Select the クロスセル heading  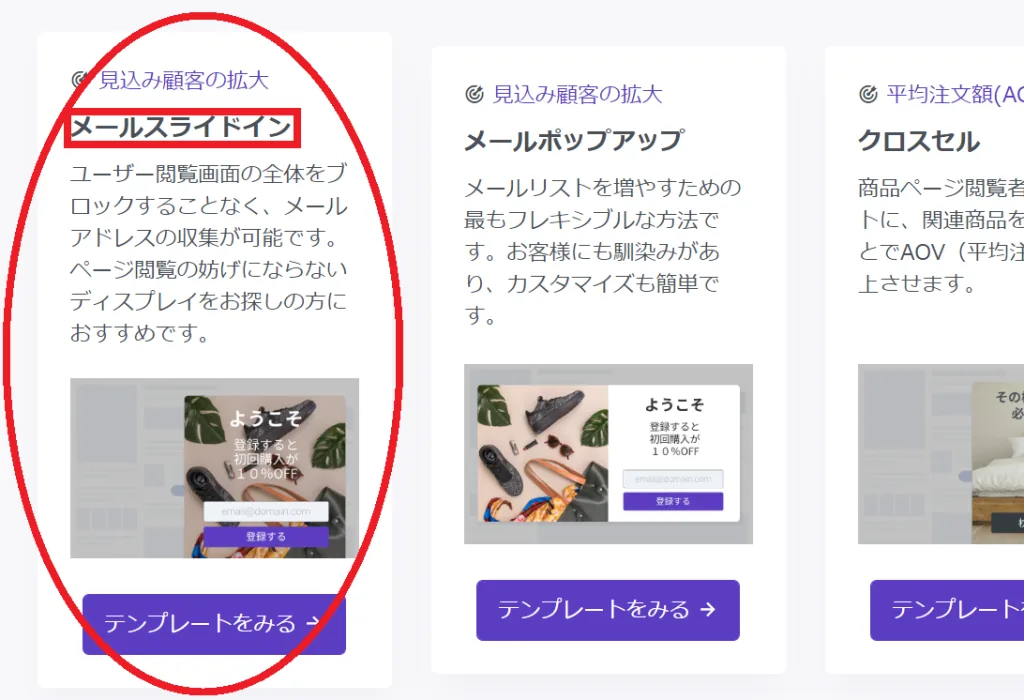point(919,141)
